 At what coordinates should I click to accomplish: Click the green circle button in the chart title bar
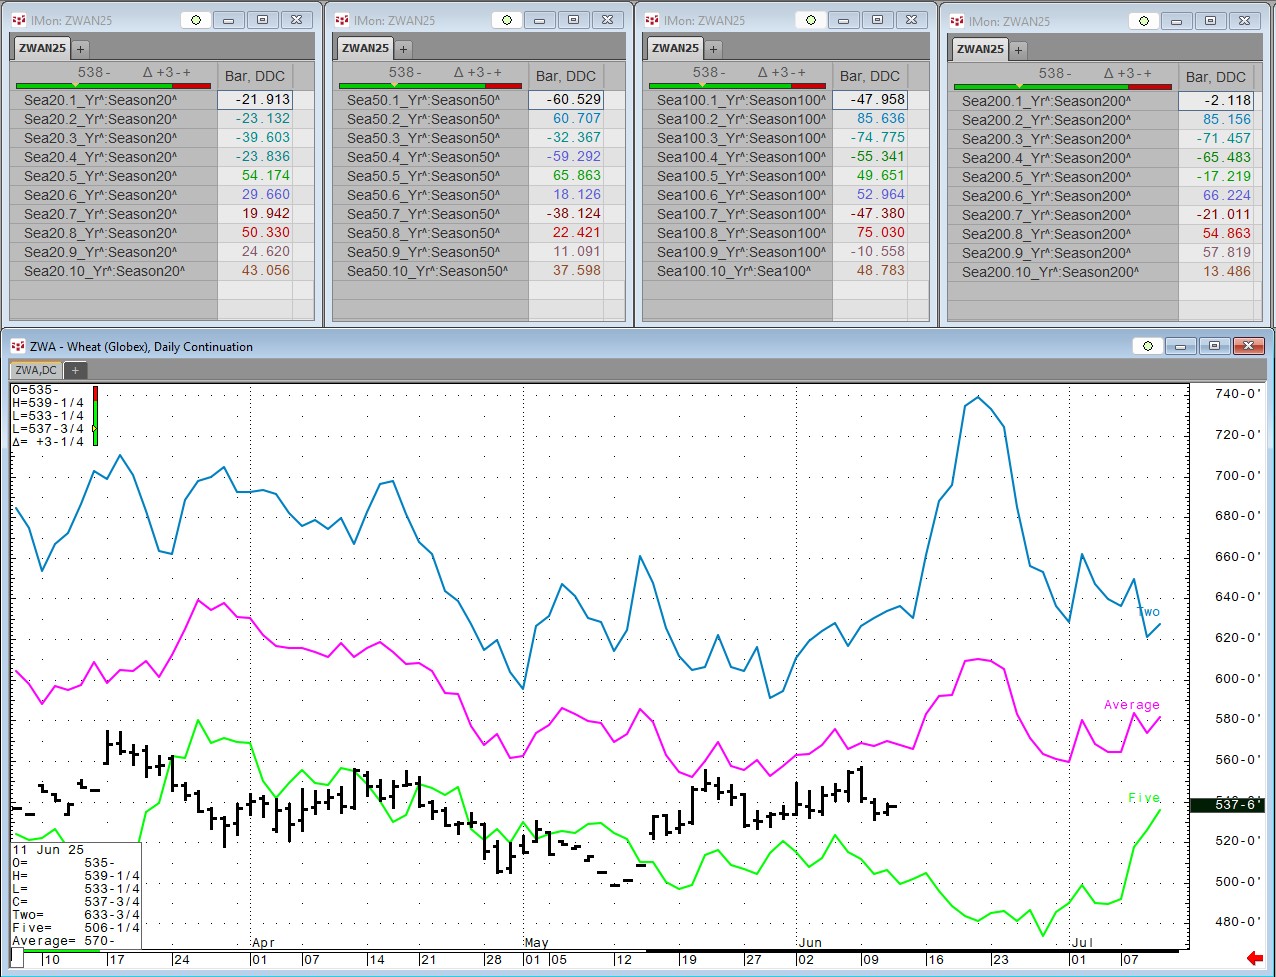[x=1147, y=346]
